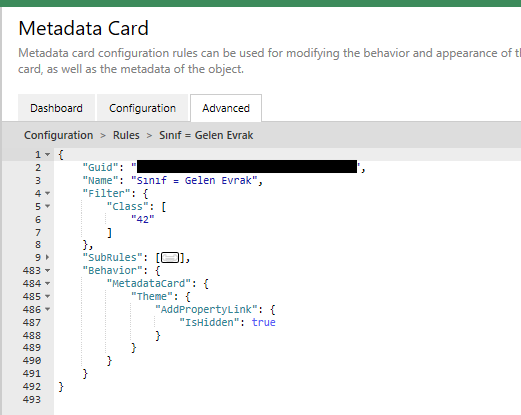521x415 pixels.
Task: Collapse the Class array fold arrow
Action: pyautogui.click(x=48, y=206)
